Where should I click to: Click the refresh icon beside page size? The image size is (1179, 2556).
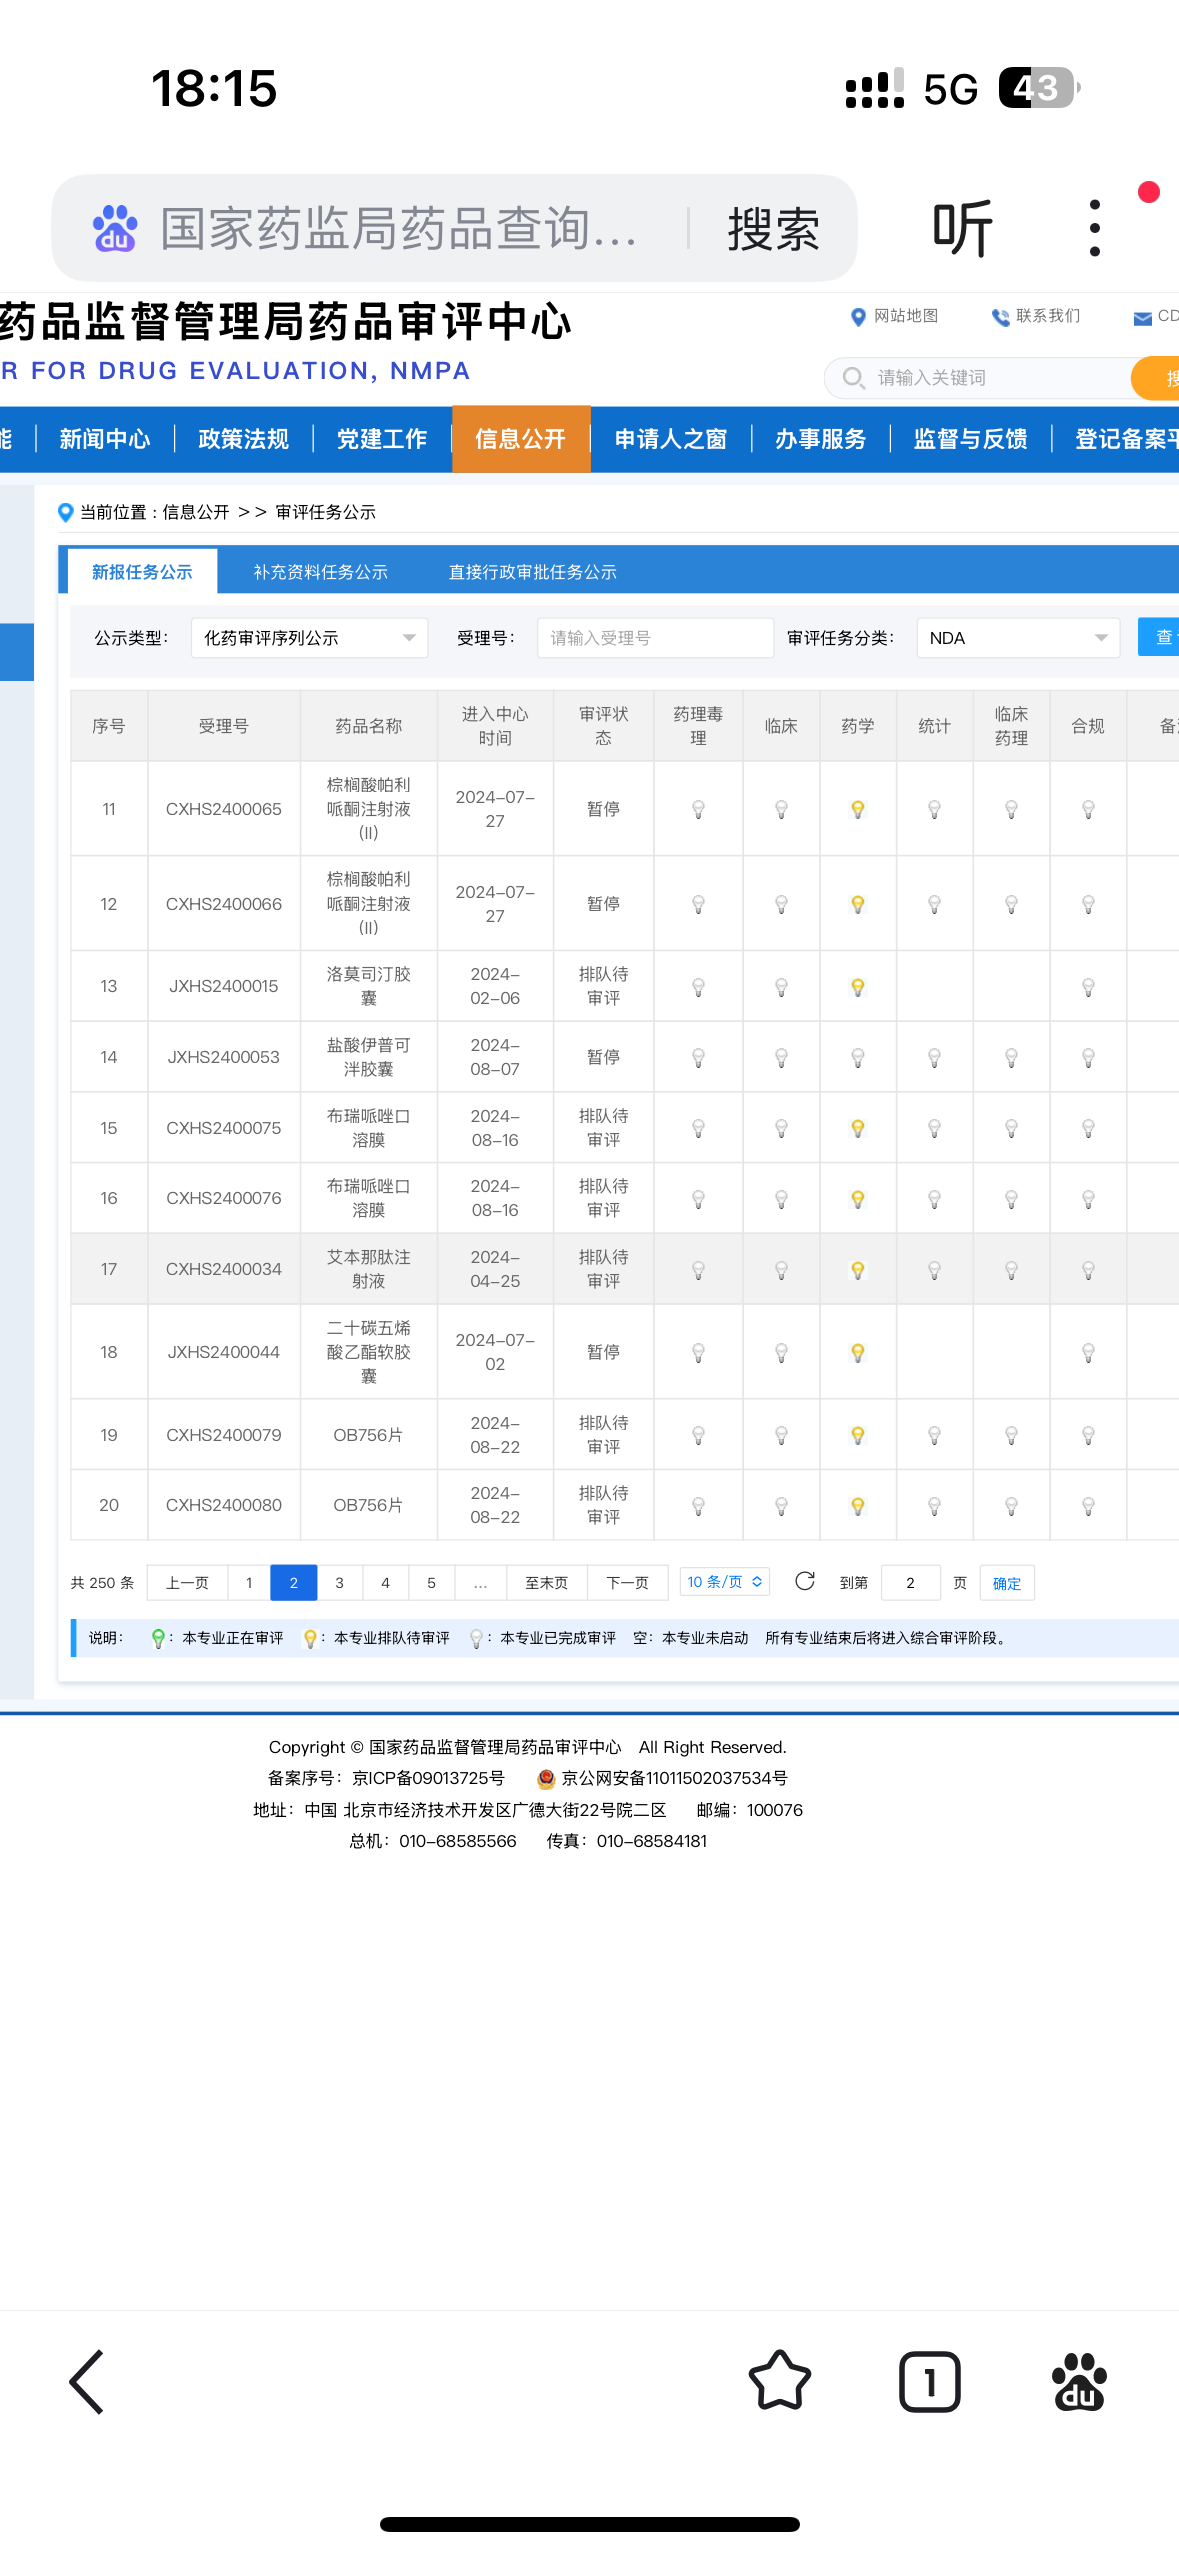click(805, 1581)
